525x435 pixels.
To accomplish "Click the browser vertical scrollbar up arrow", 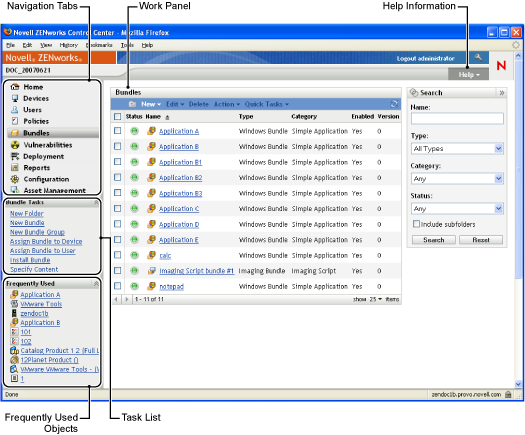I will point(518,55).
